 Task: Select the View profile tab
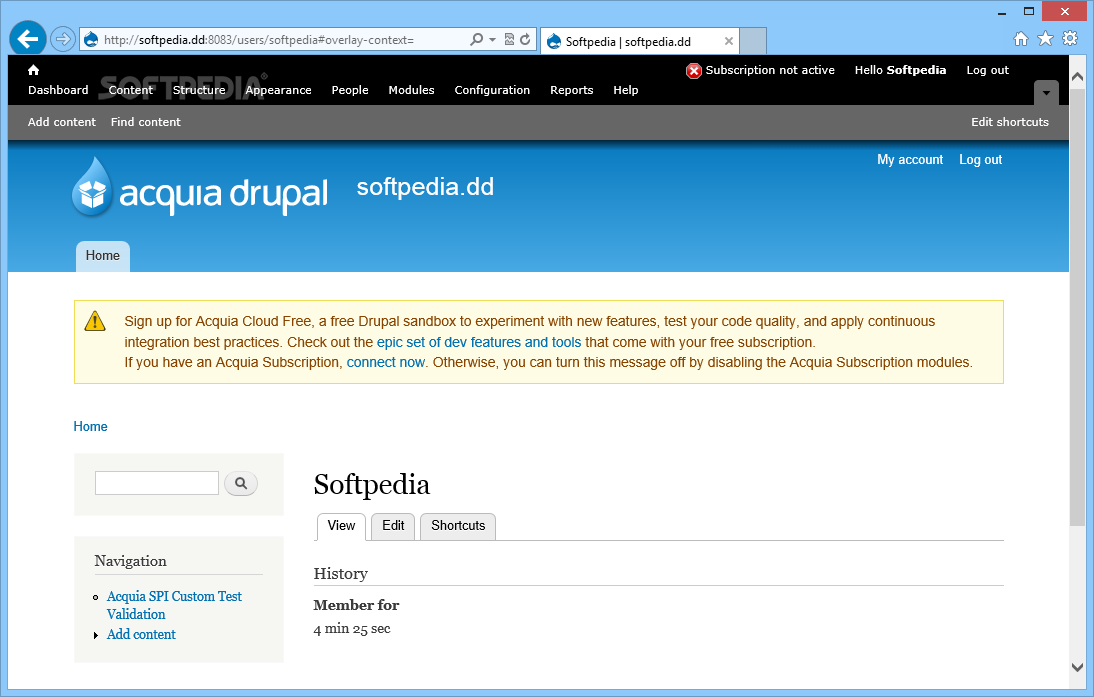pyautogui.click(x=341, y=526)
